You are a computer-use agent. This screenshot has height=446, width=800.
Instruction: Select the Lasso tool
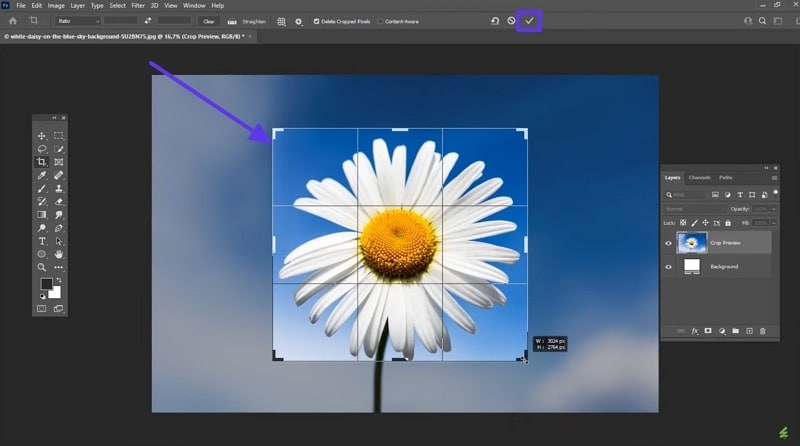coord(41,149)
